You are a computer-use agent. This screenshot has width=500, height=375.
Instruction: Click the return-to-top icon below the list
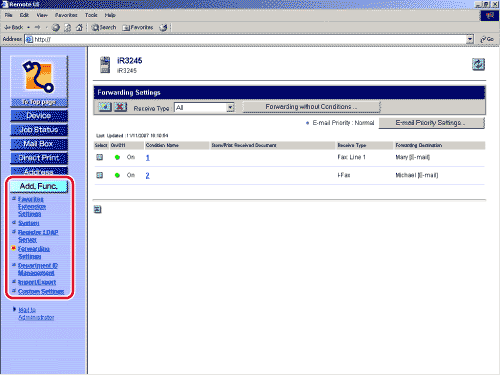tap(97, 209)
